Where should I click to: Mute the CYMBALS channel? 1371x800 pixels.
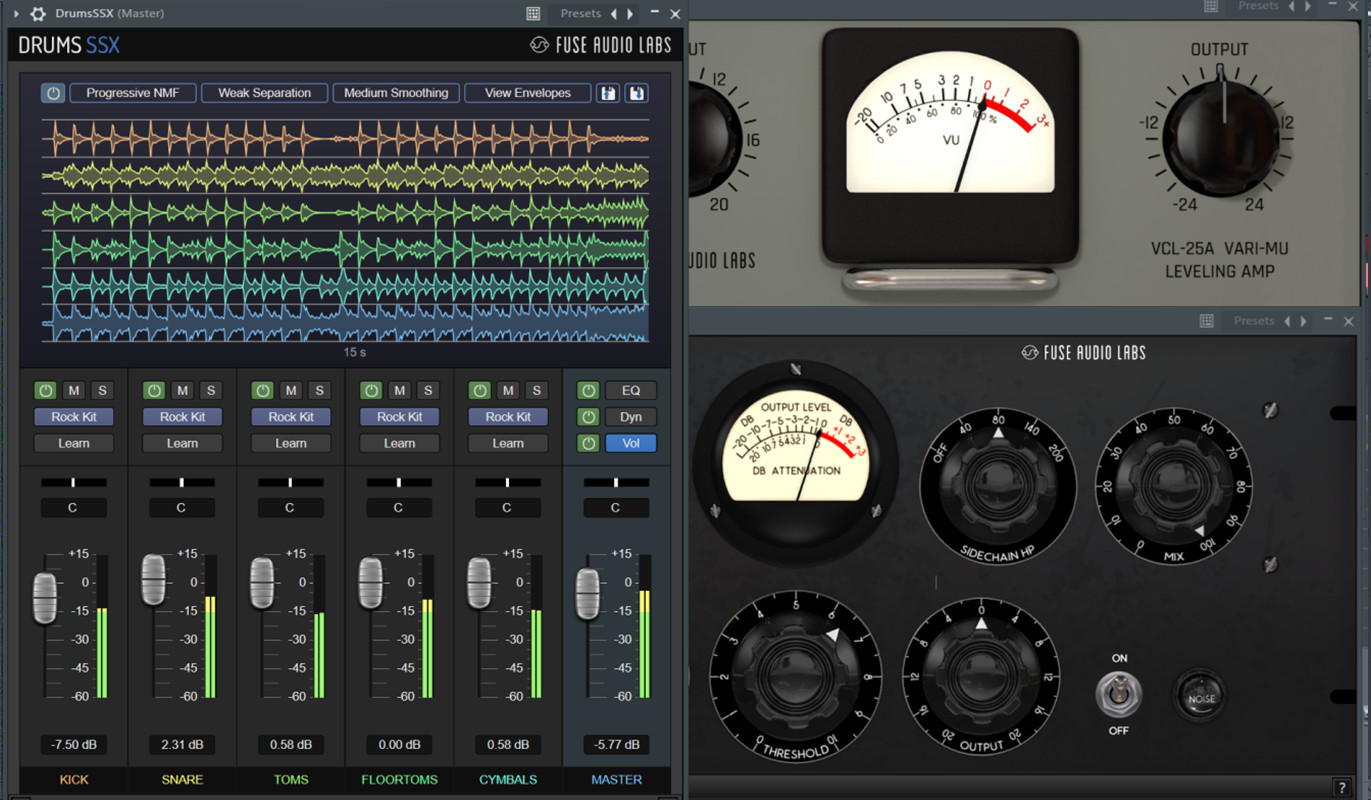(x=508, y=391)
